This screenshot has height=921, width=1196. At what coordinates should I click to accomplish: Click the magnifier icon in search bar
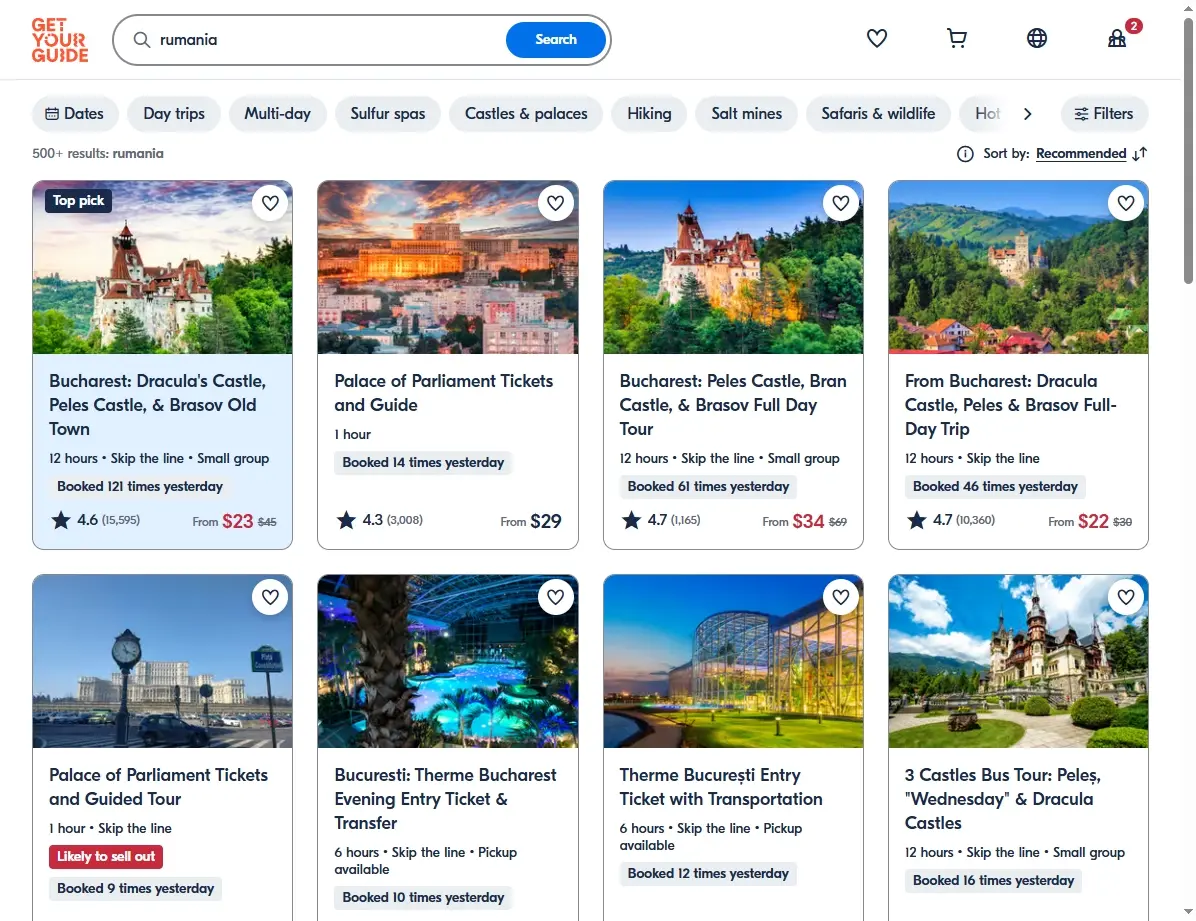click(141, 40)
